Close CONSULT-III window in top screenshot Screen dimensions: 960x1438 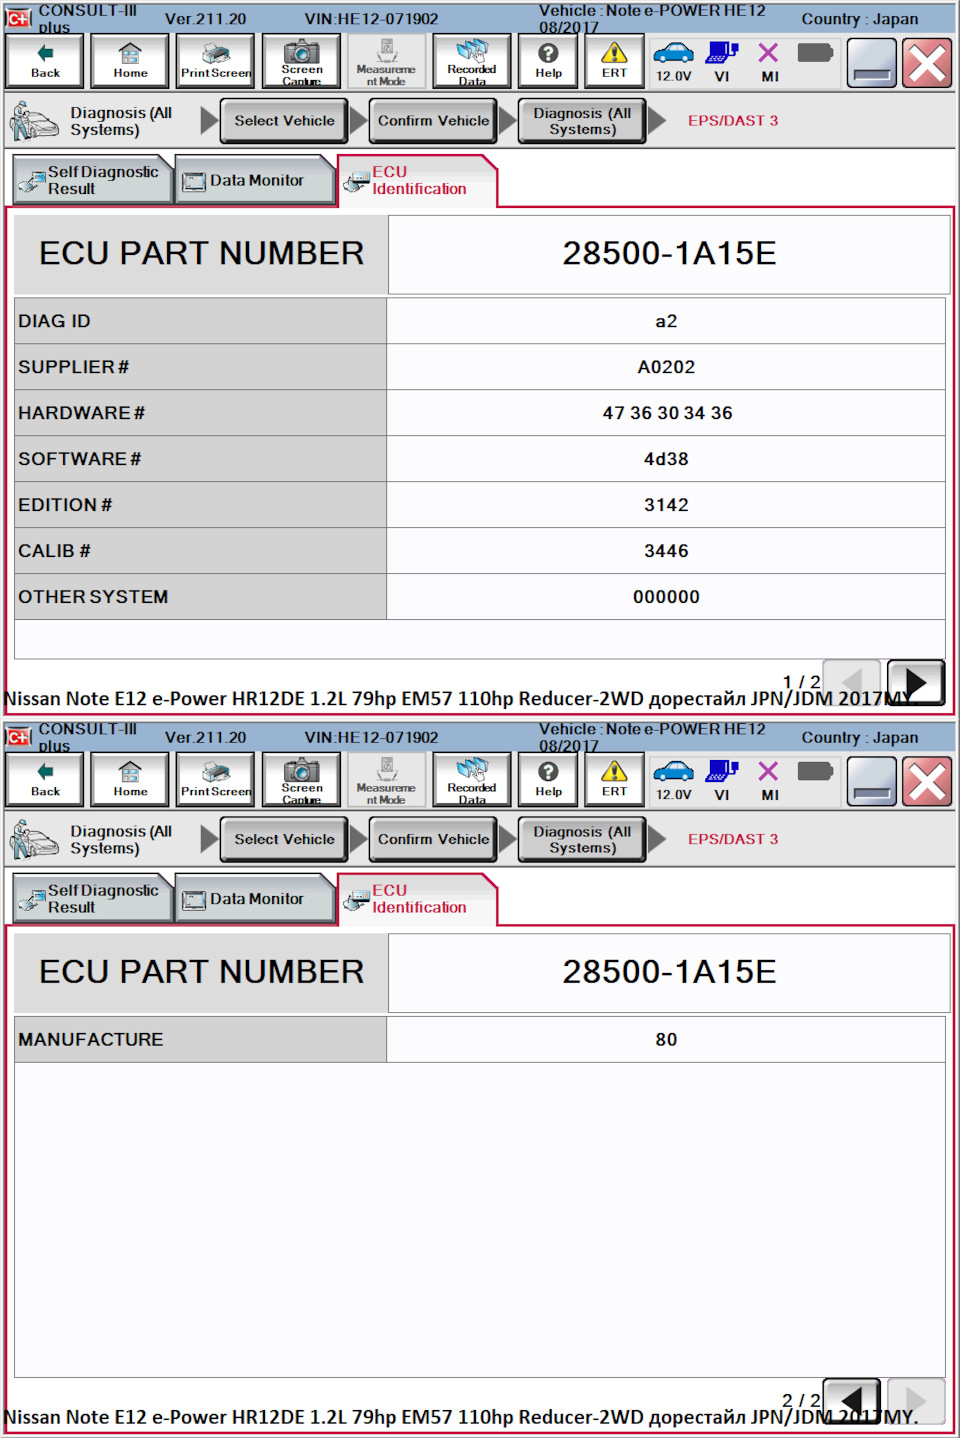(x=927, y=63)
